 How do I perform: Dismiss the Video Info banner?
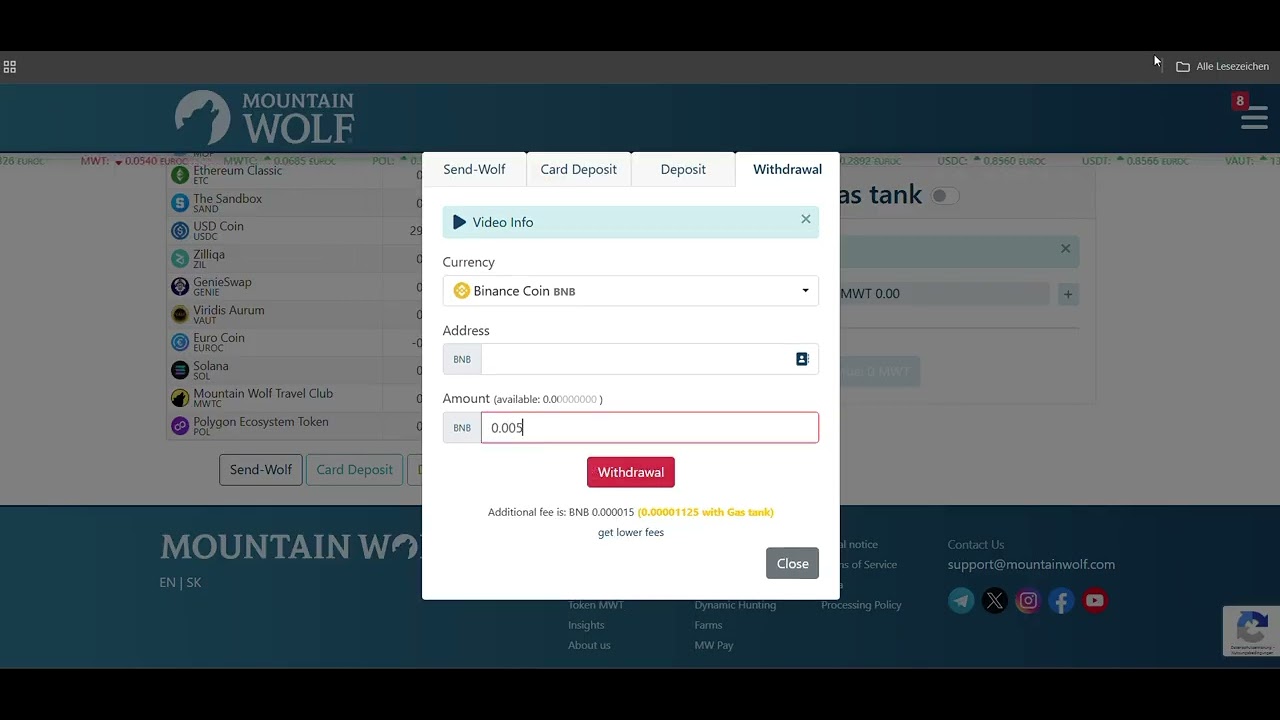pyautogui.click(x=806, y=219)
